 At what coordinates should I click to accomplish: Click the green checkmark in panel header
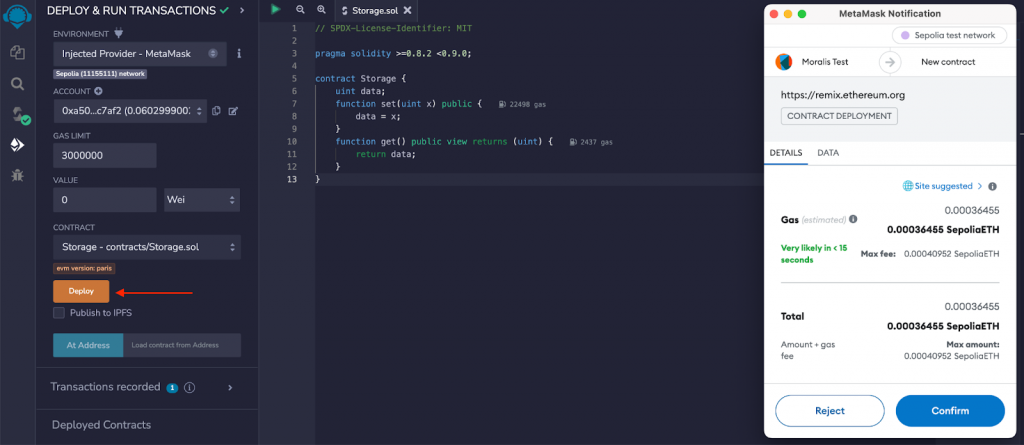[x=225, y=10]
